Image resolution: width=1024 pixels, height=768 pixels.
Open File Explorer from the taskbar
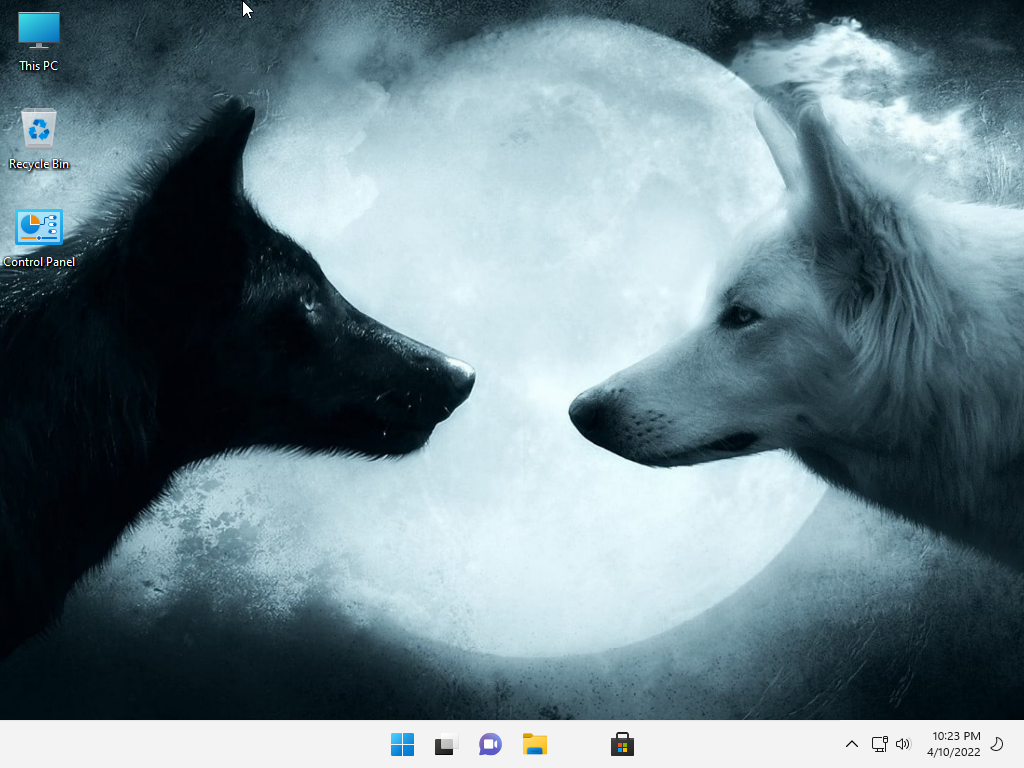click(x=534, y=744)
